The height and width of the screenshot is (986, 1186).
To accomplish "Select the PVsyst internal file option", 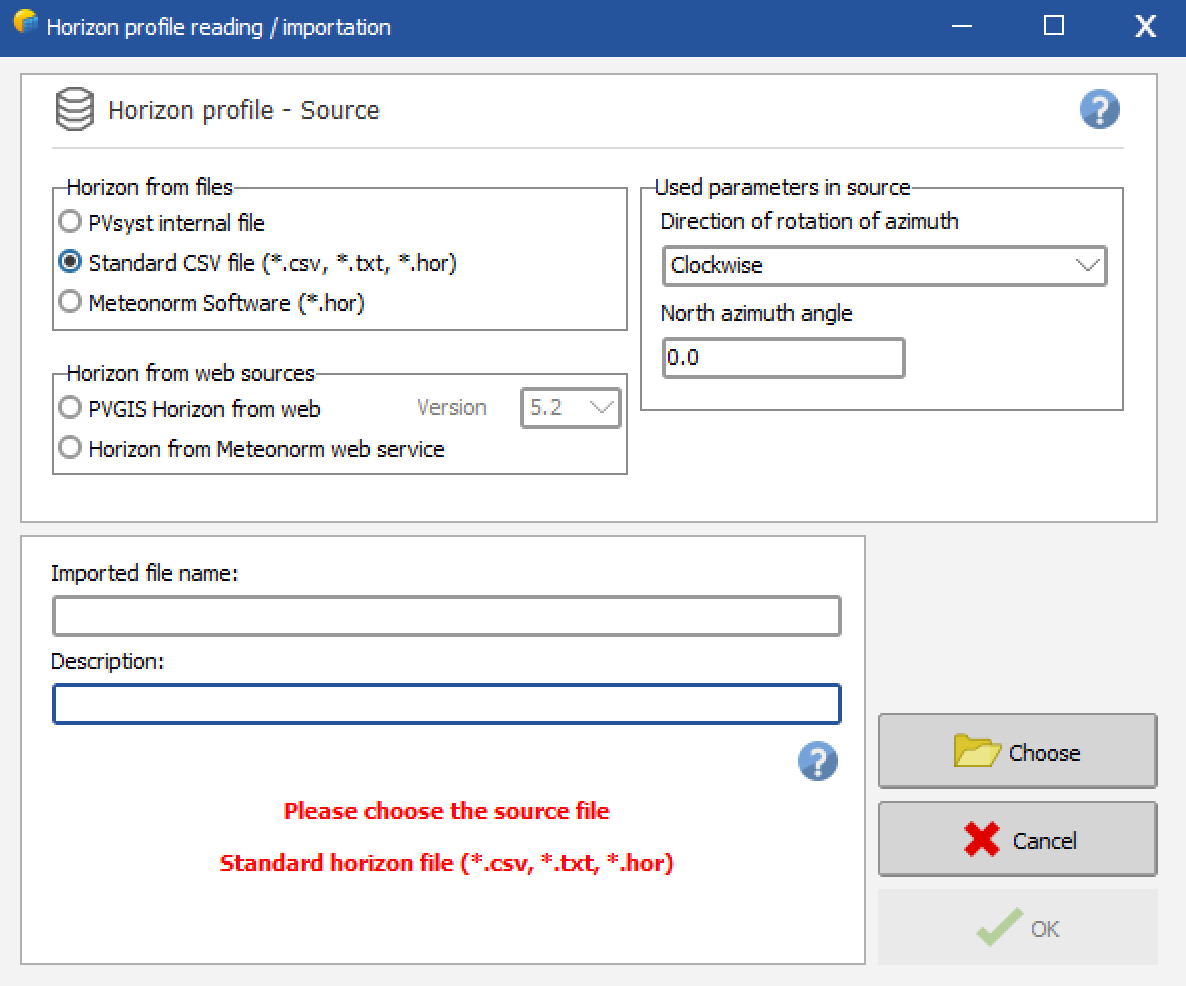I will [x=70, y=223].
